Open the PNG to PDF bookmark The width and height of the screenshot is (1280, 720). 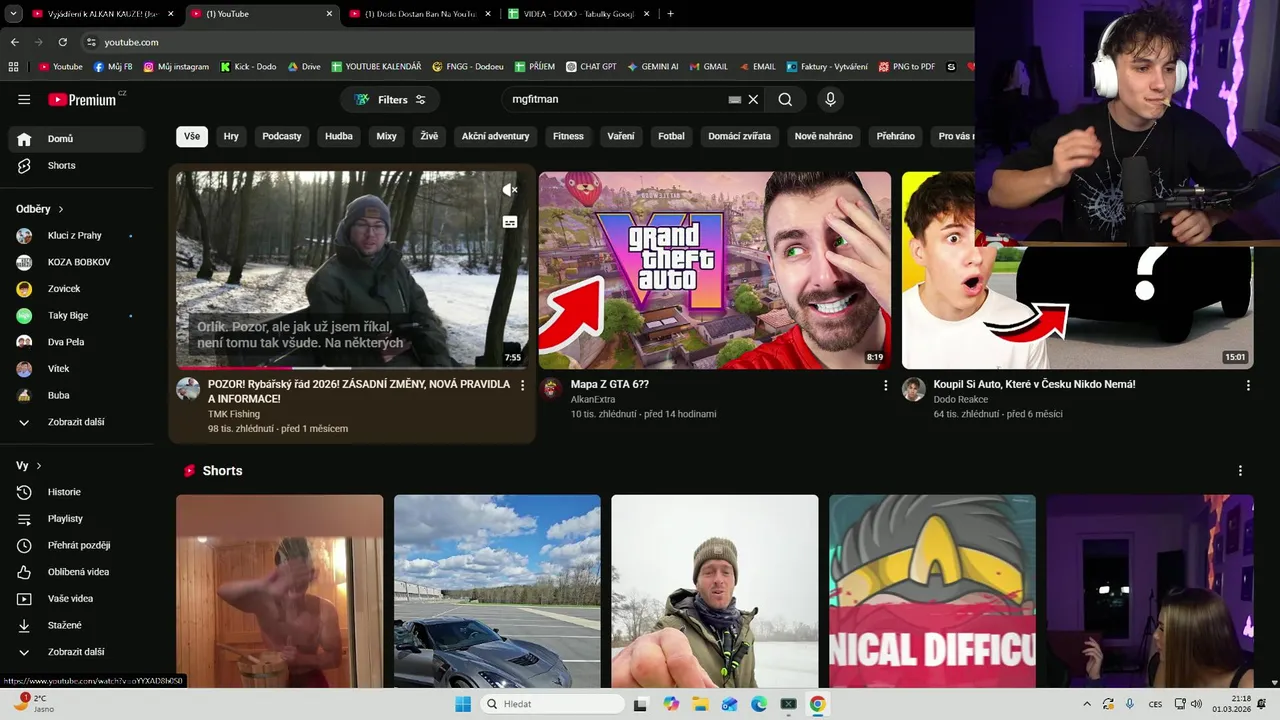(x=906, y=67)
